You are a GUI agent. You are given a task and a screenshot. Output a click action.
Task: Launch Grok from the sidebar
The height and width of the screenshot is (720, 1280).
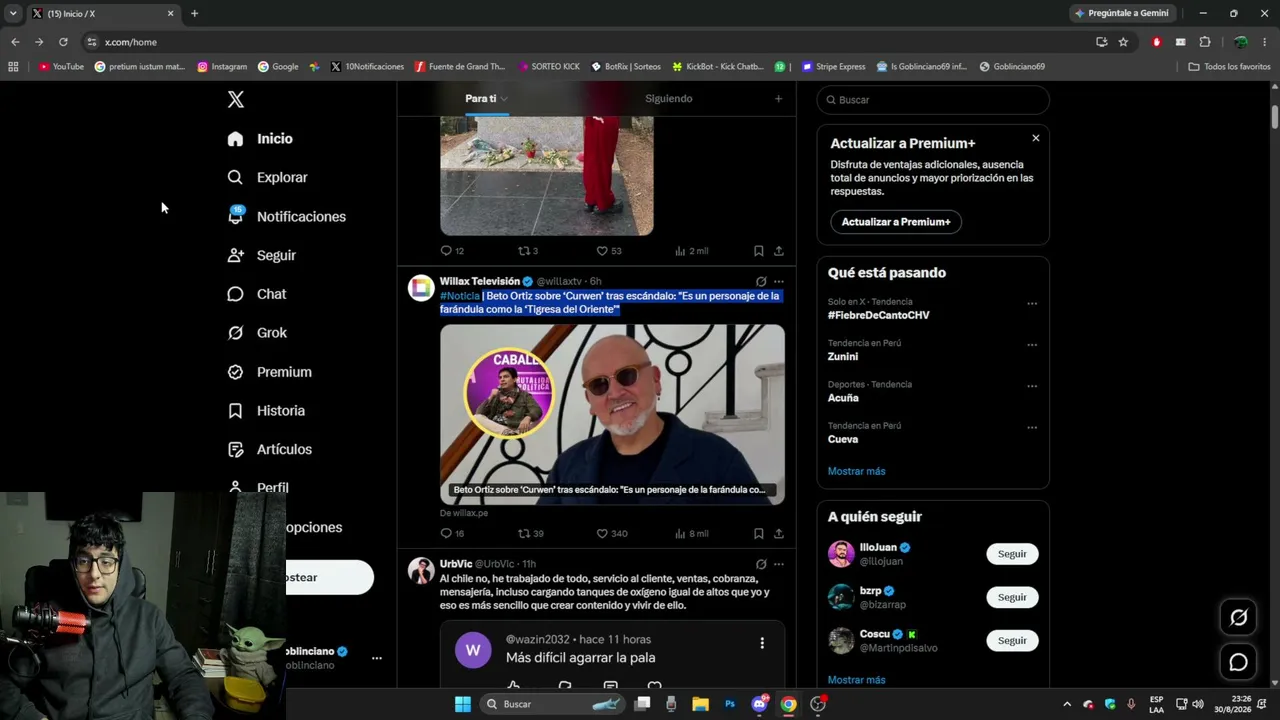point(257,333)
